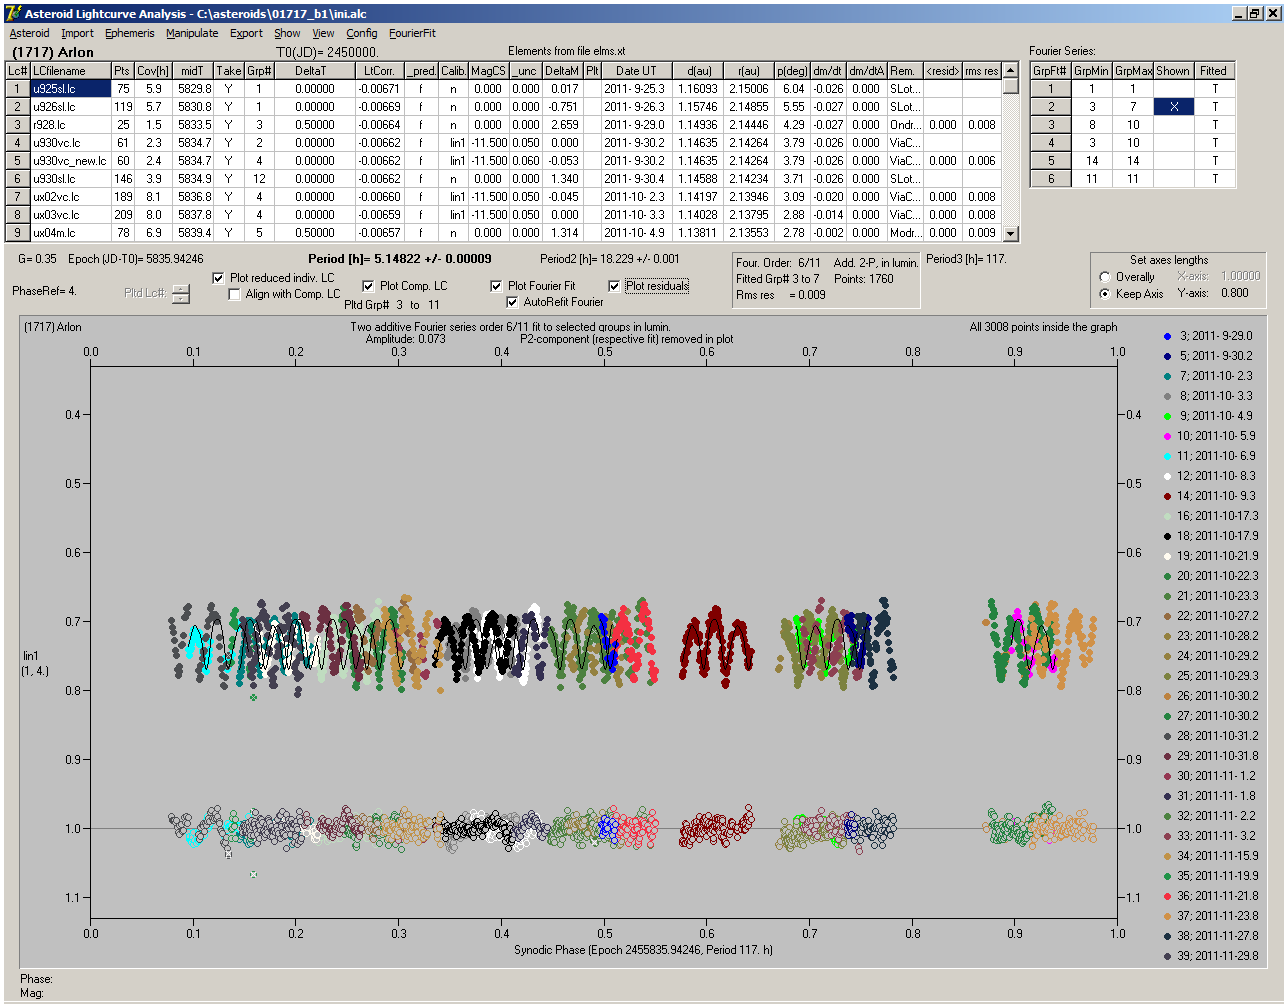Select the Keep Axis radio button
1288x1004 pixels.
(x=1104, y=294)
